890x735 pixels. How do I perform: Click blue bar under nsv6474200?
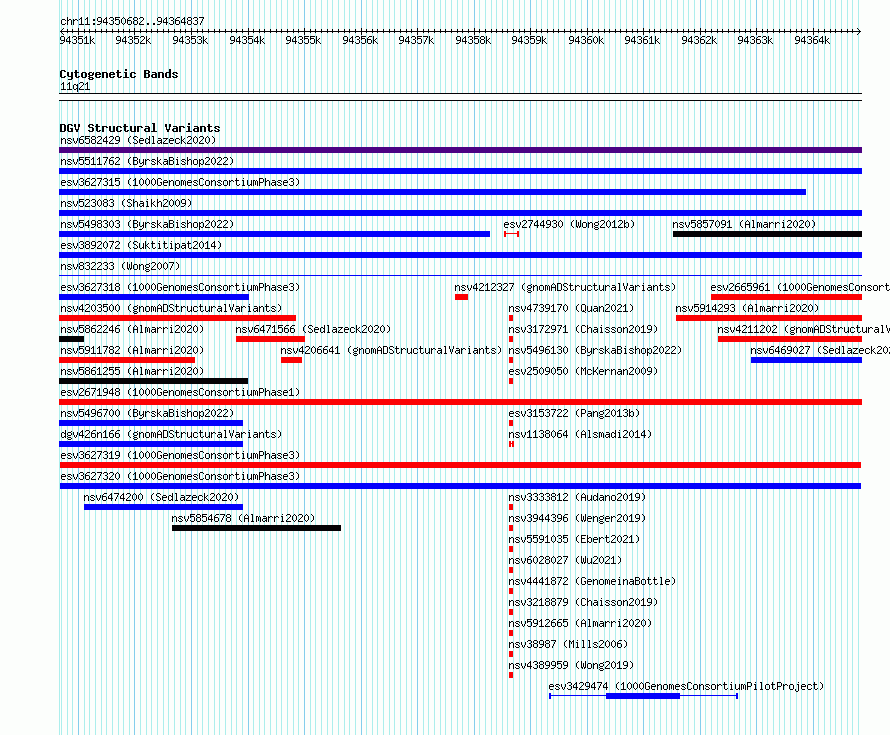[163, 507]
